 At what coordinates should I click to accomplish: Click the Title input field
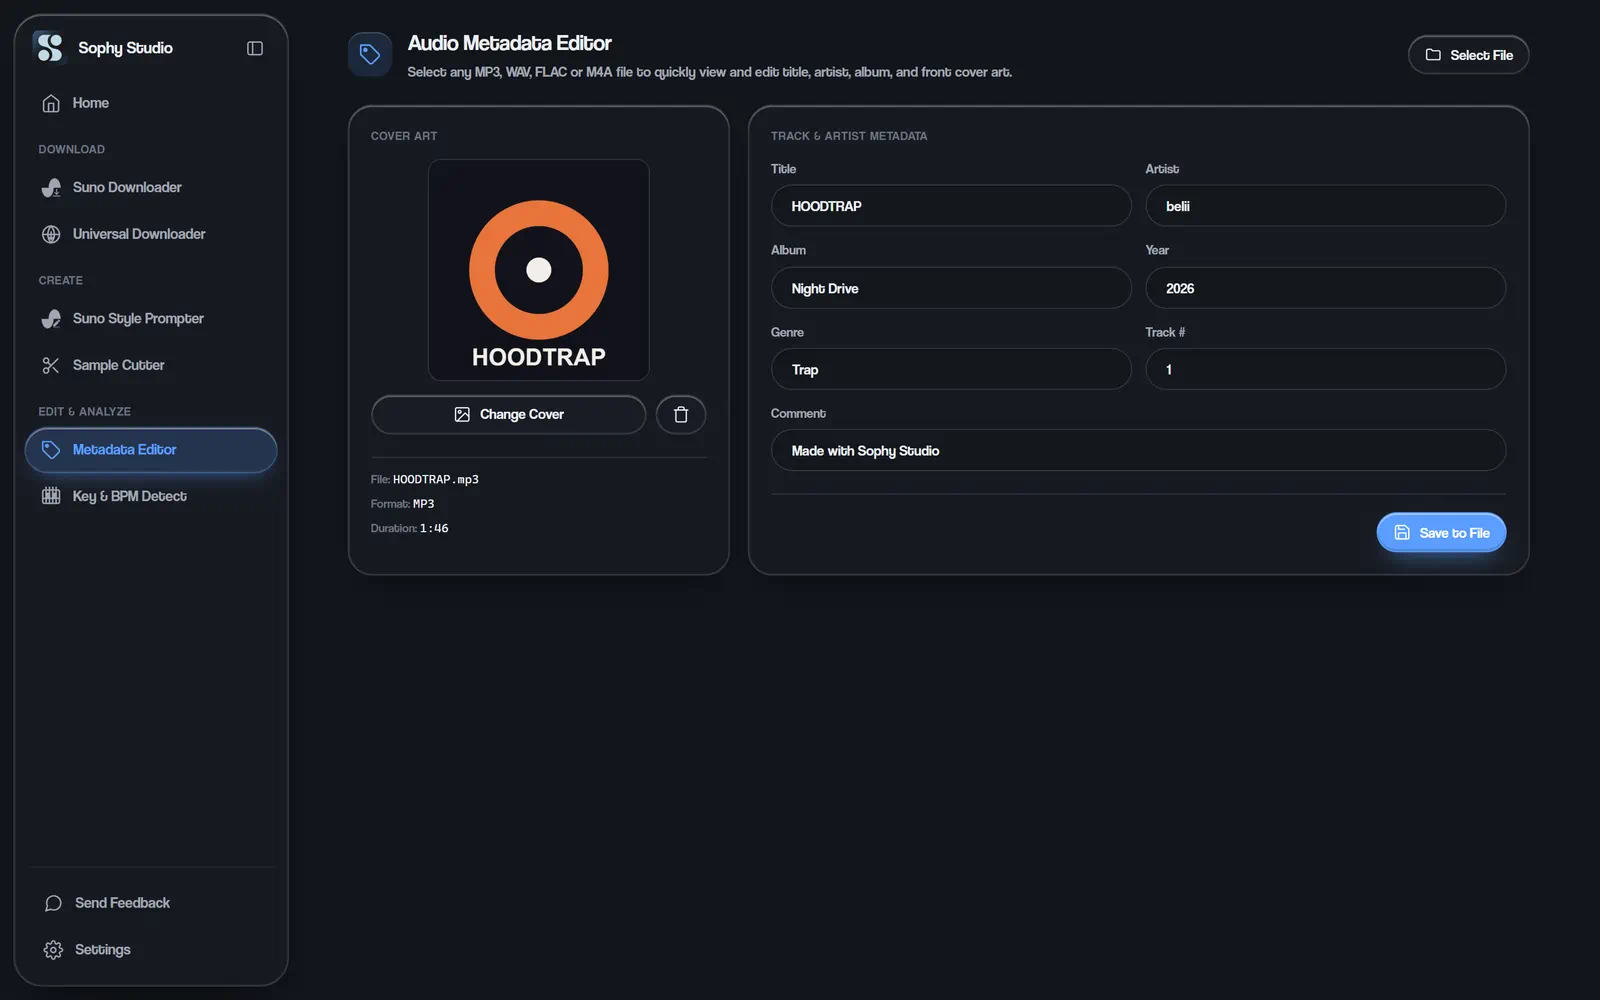click(x=951, y=206)
